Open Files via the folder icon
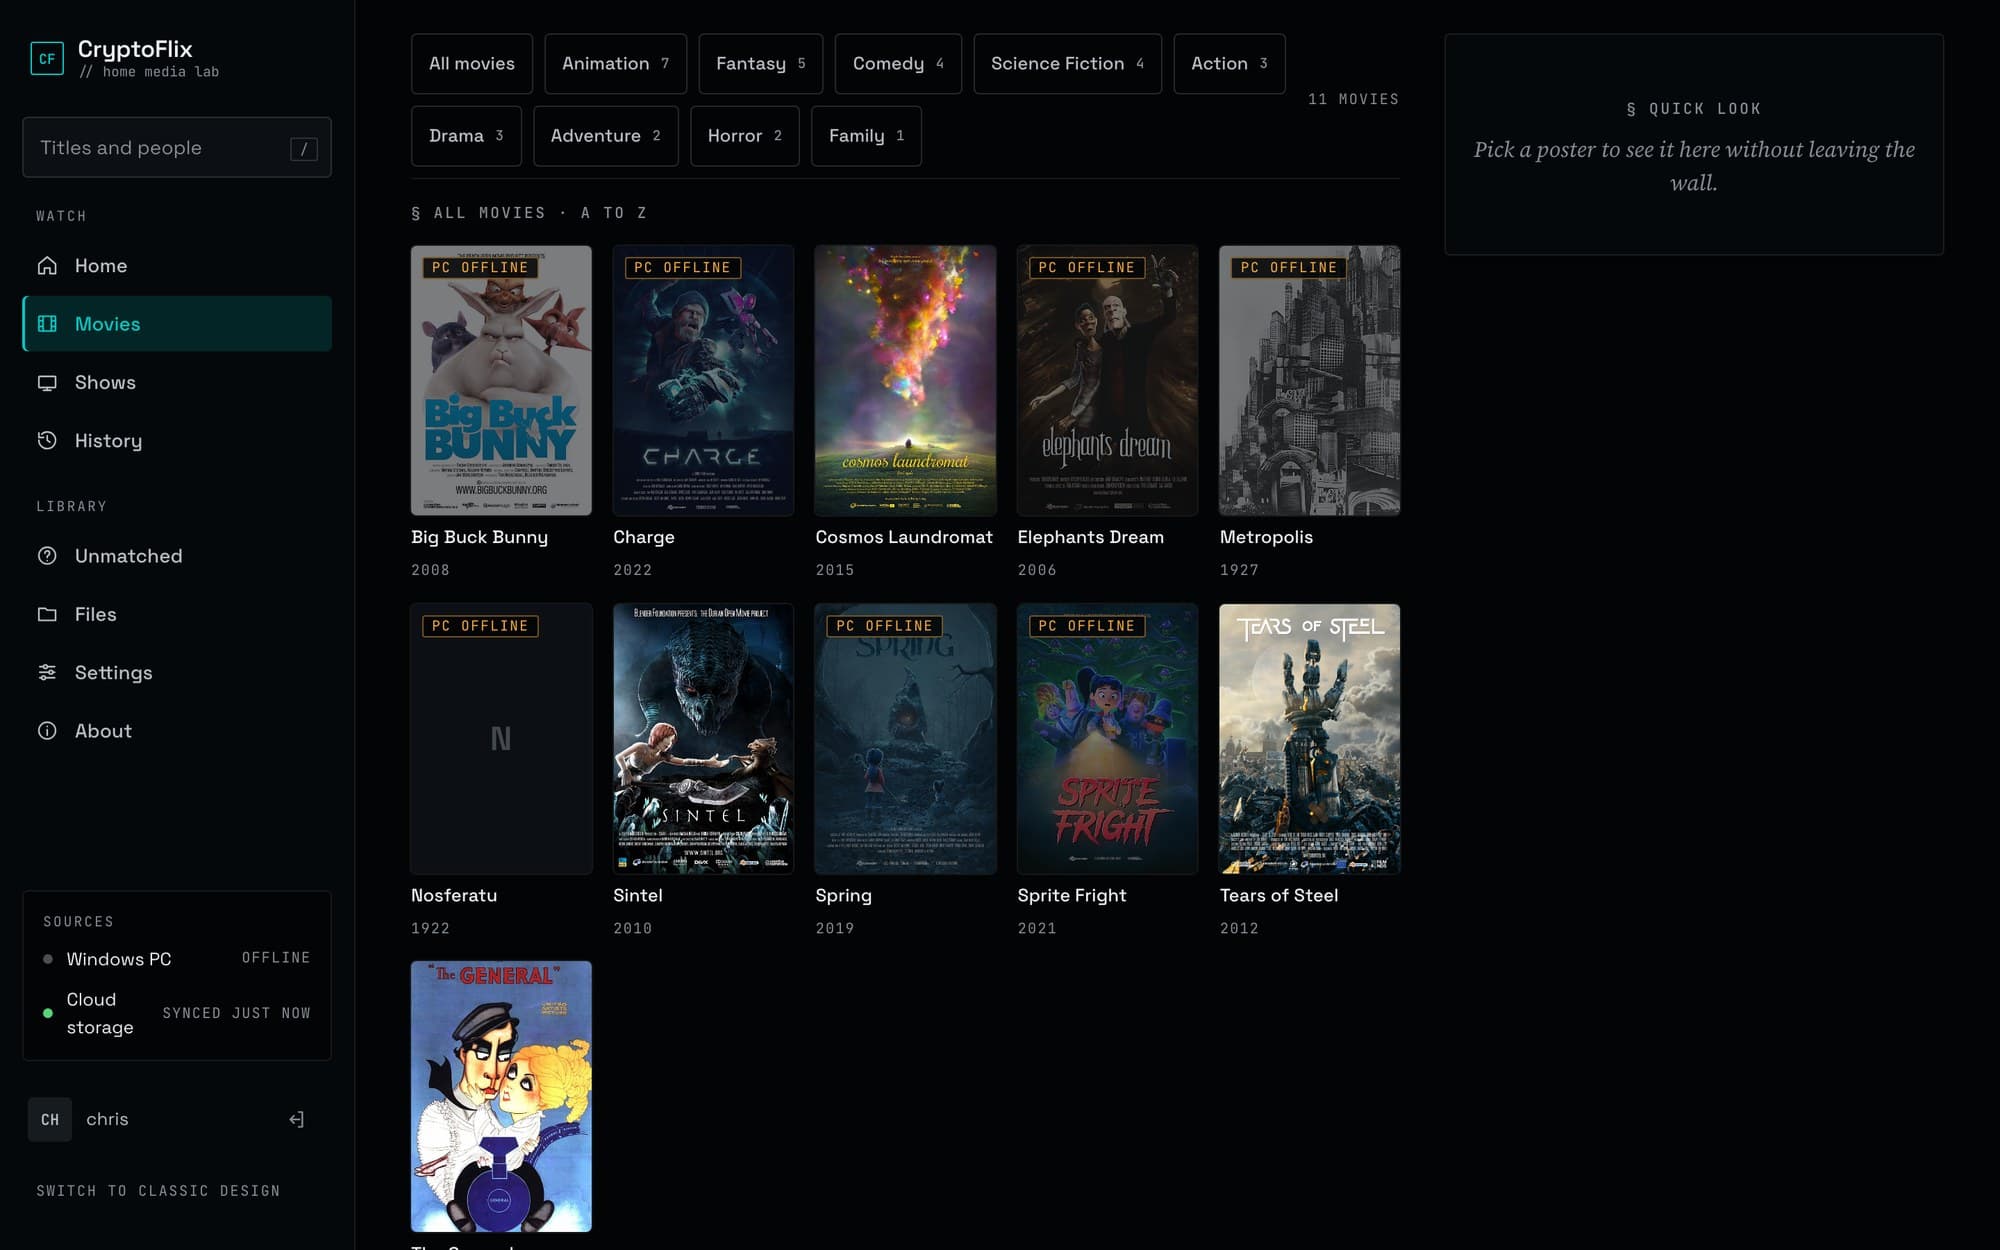This screenshot has height=1250, width=2000. [x=47, y=614]
